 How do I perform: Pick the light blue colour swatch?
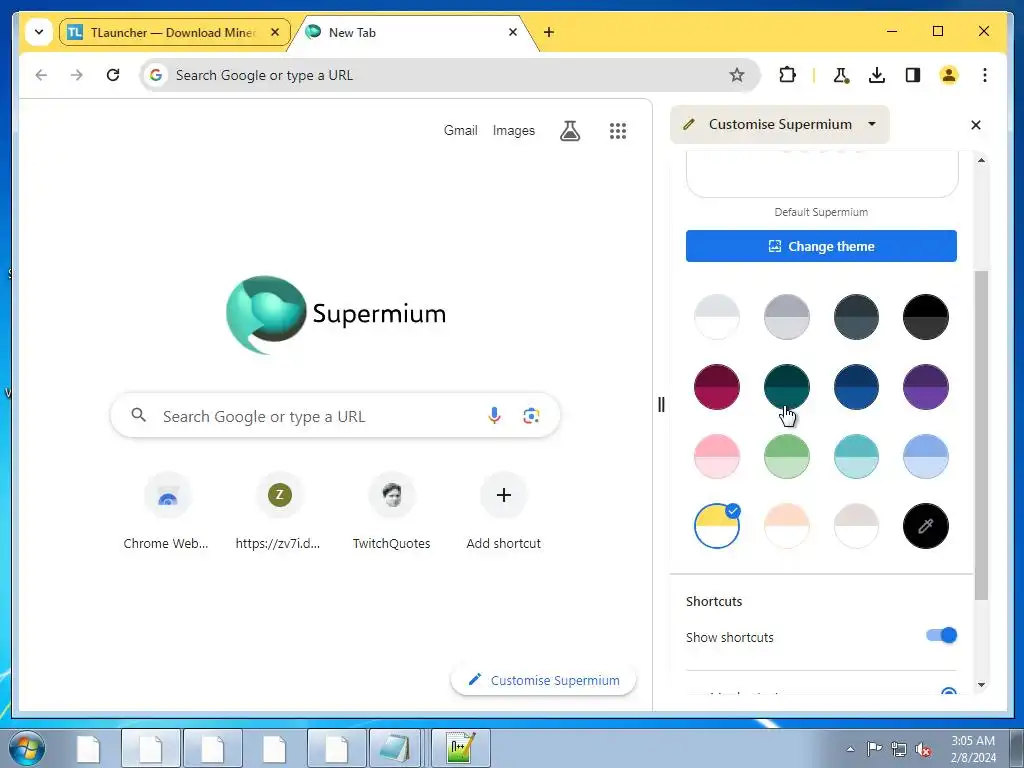point(925,456)
